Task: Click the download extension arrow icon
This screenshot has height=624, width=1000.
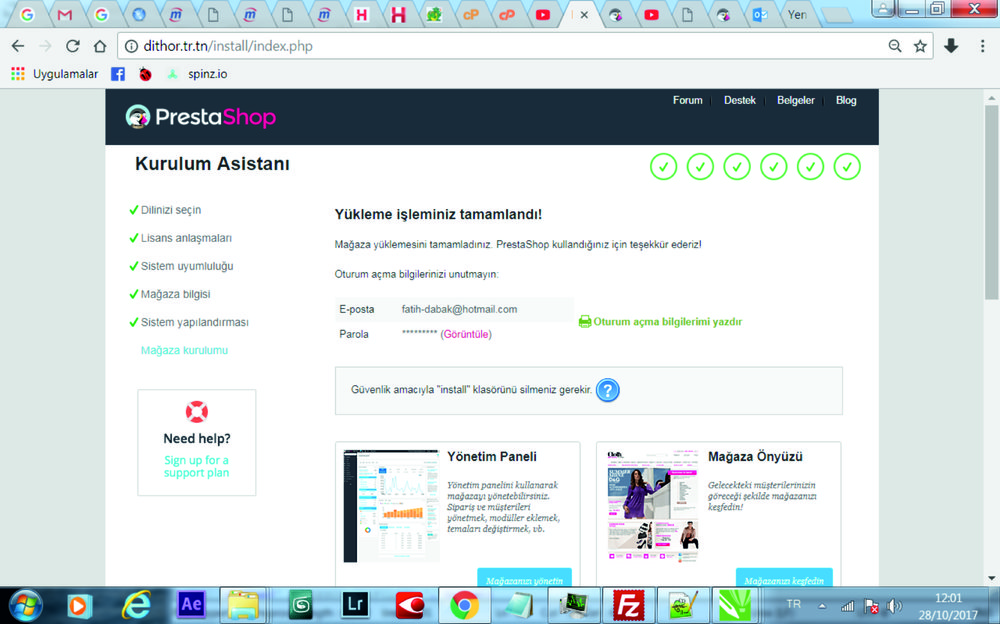Action: (x=951, y=46)
